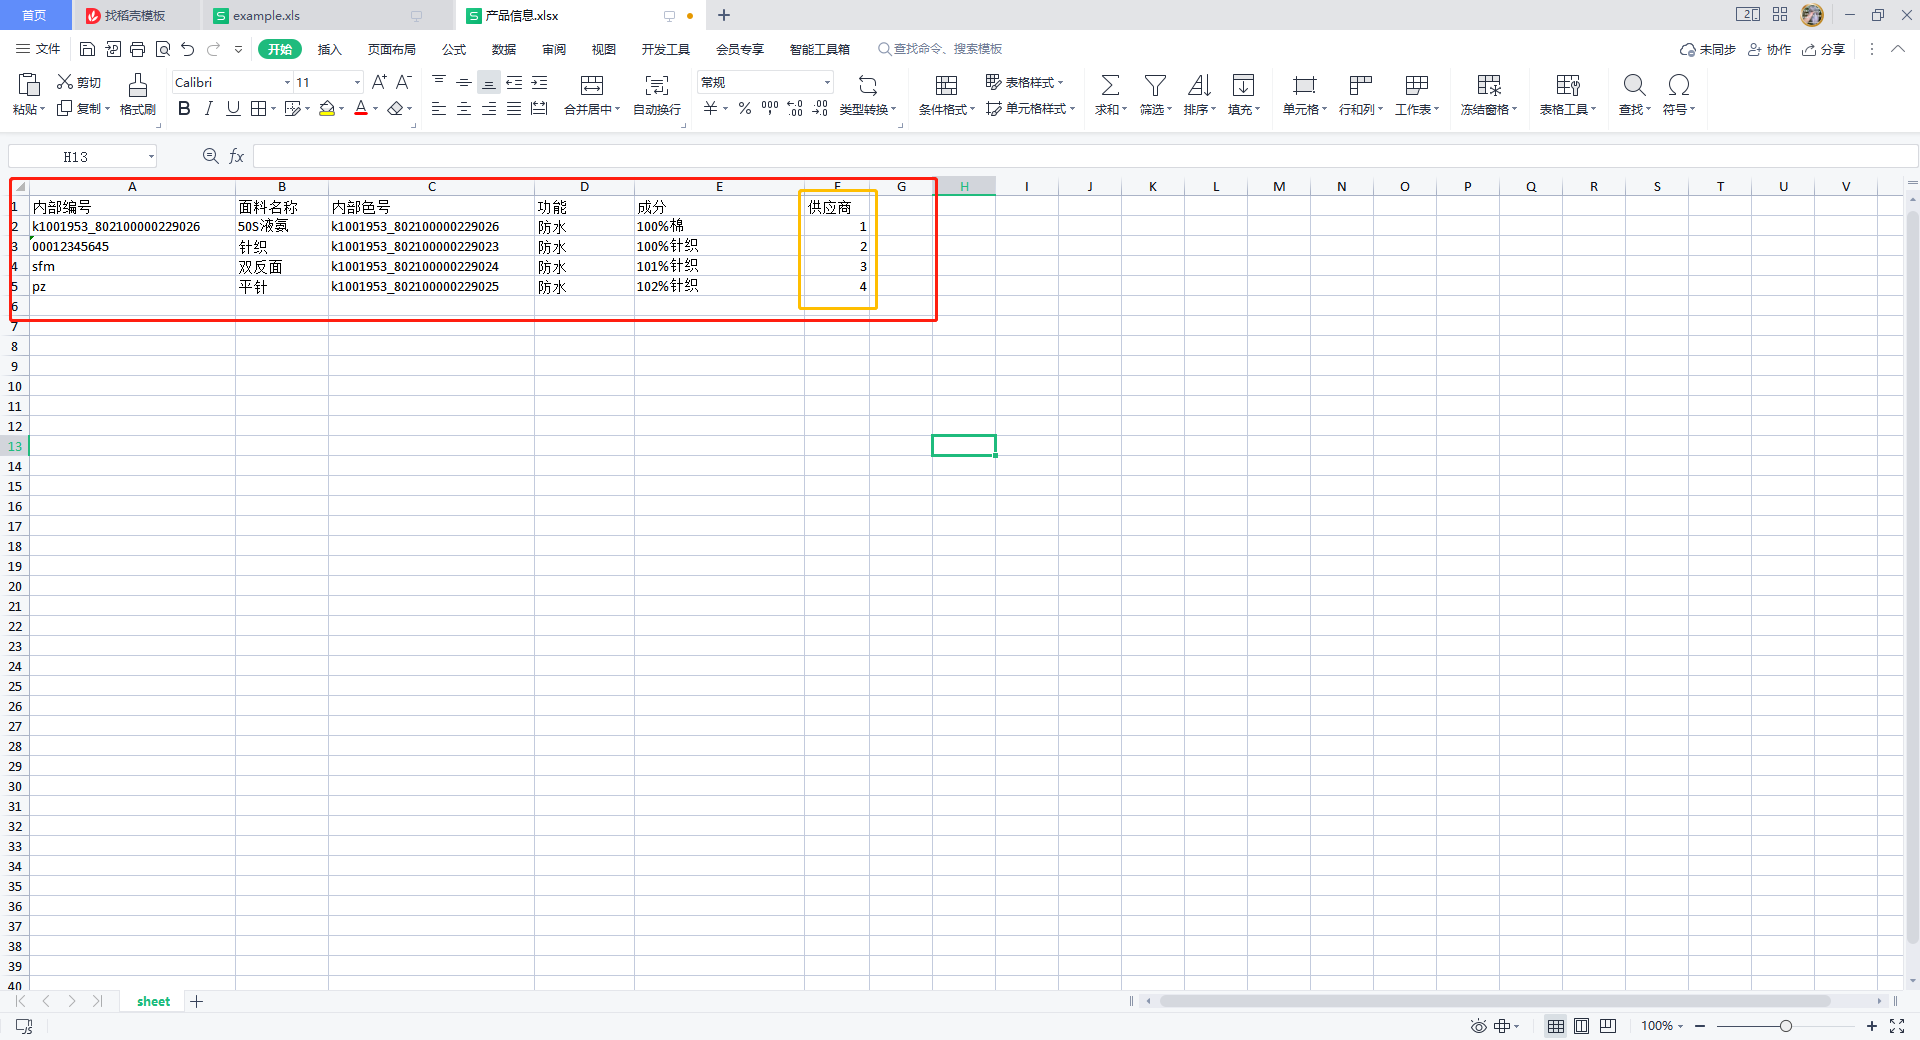Click the Filter (筛选) funnel icon
This screenshot has height=1040, width=1920.
(1155, 86)
